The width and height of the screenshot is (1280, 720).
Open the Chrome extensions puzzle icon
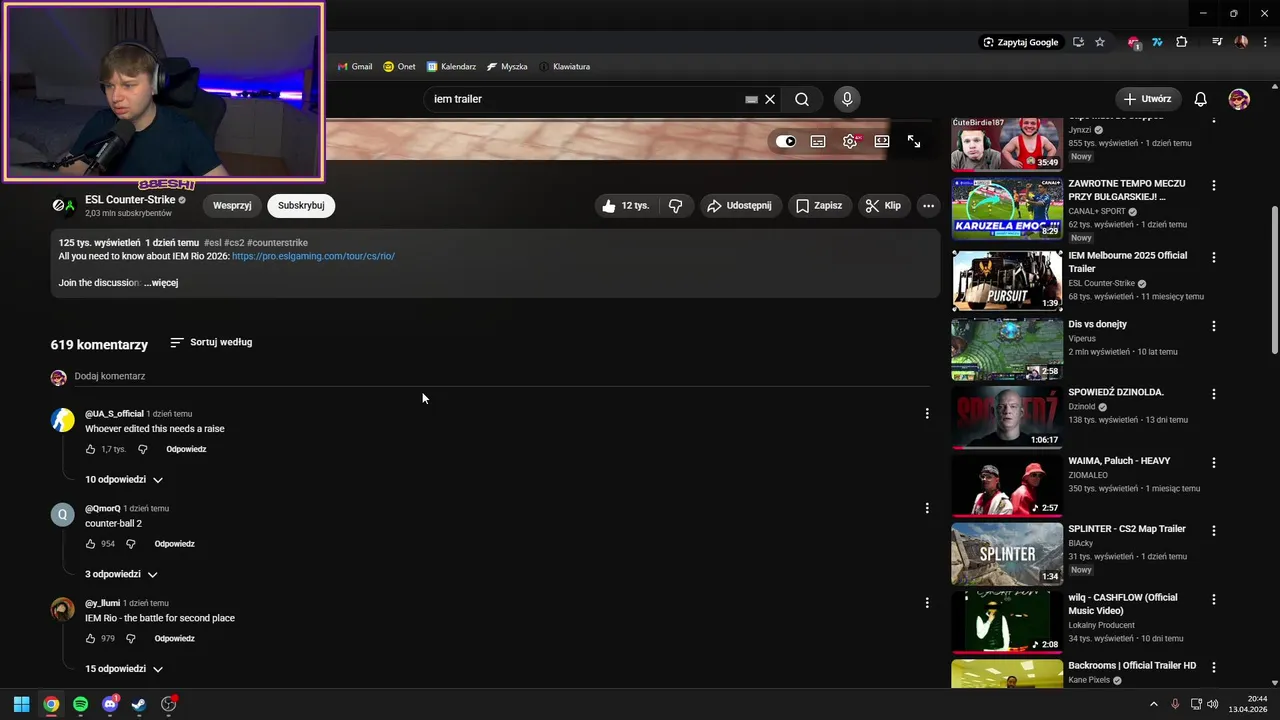click(1182, 42)
